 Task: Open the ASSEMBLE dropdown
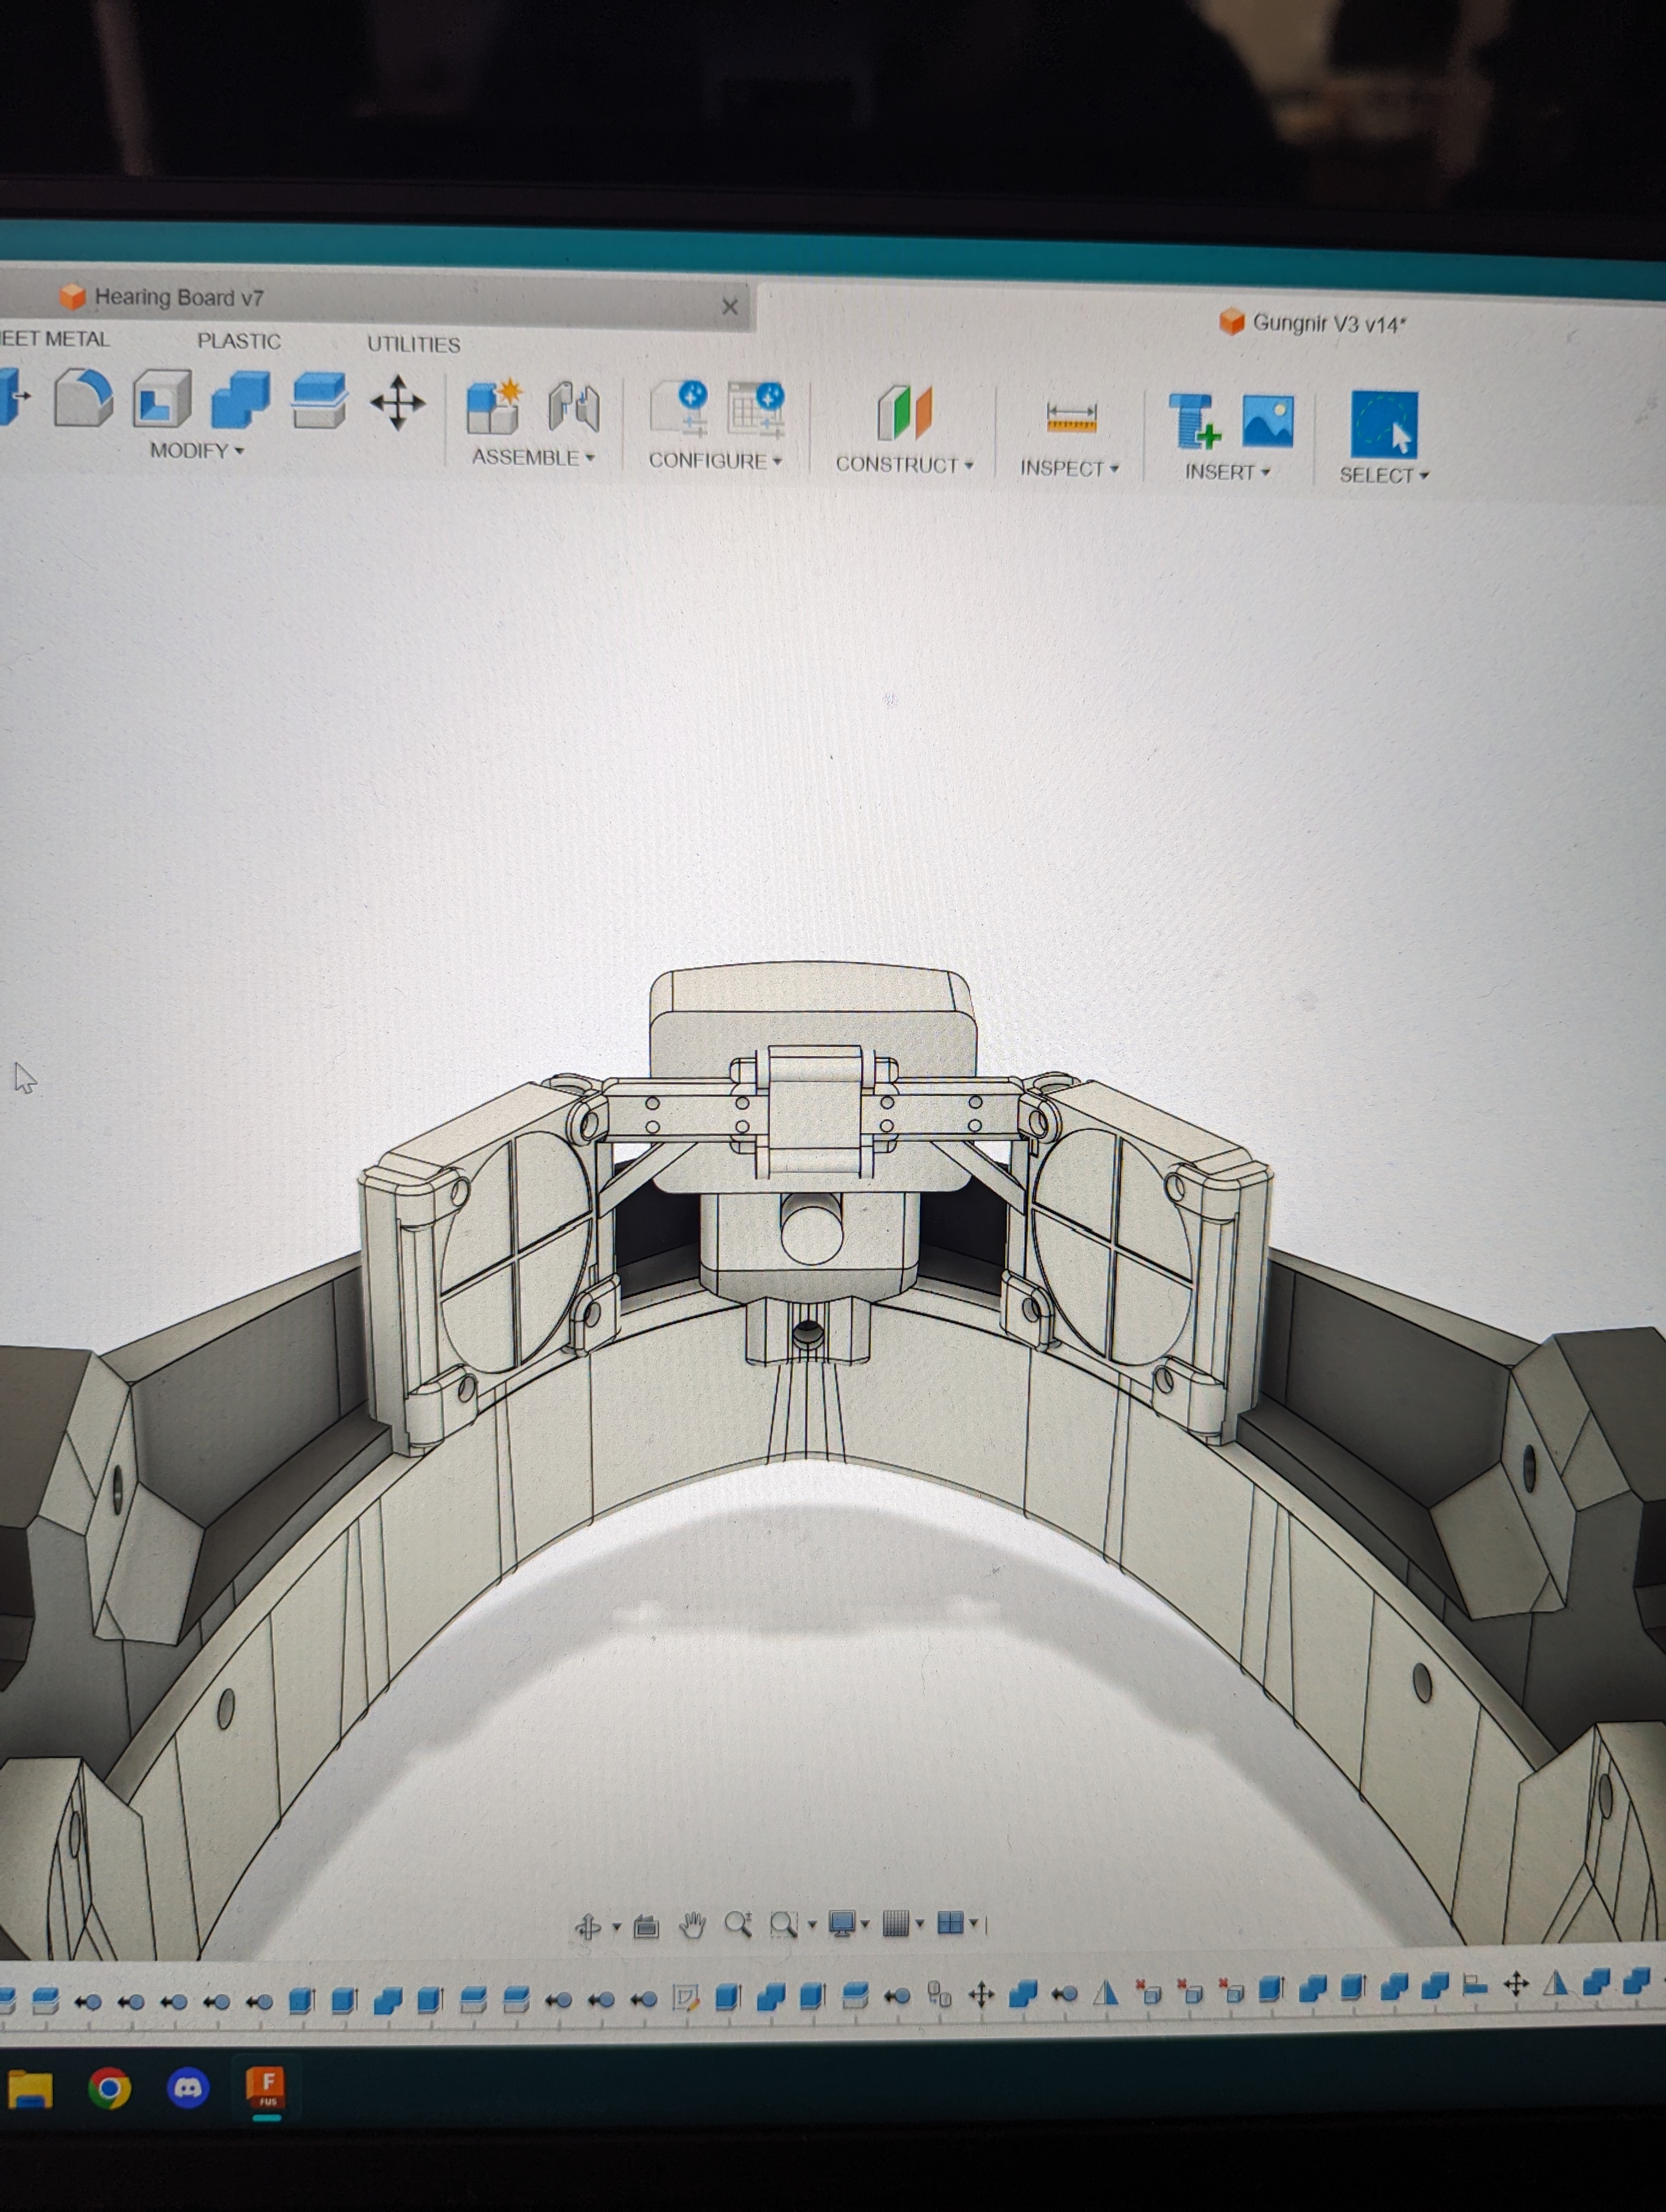tap(533, 458)
